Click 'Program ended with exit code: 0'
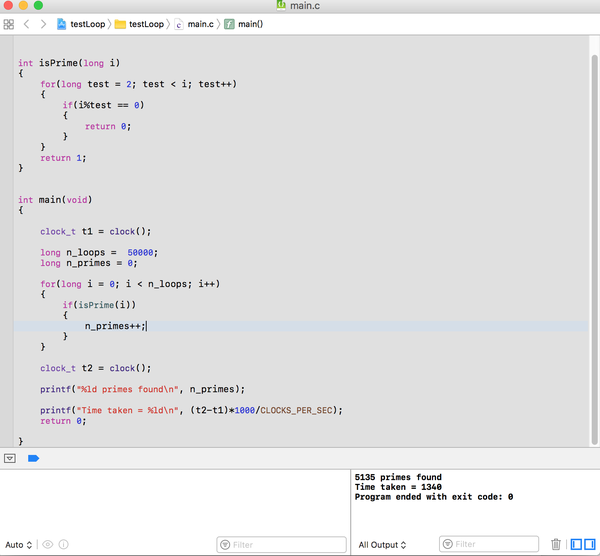The width and height of the screenshot is (600, 556). 434,497
